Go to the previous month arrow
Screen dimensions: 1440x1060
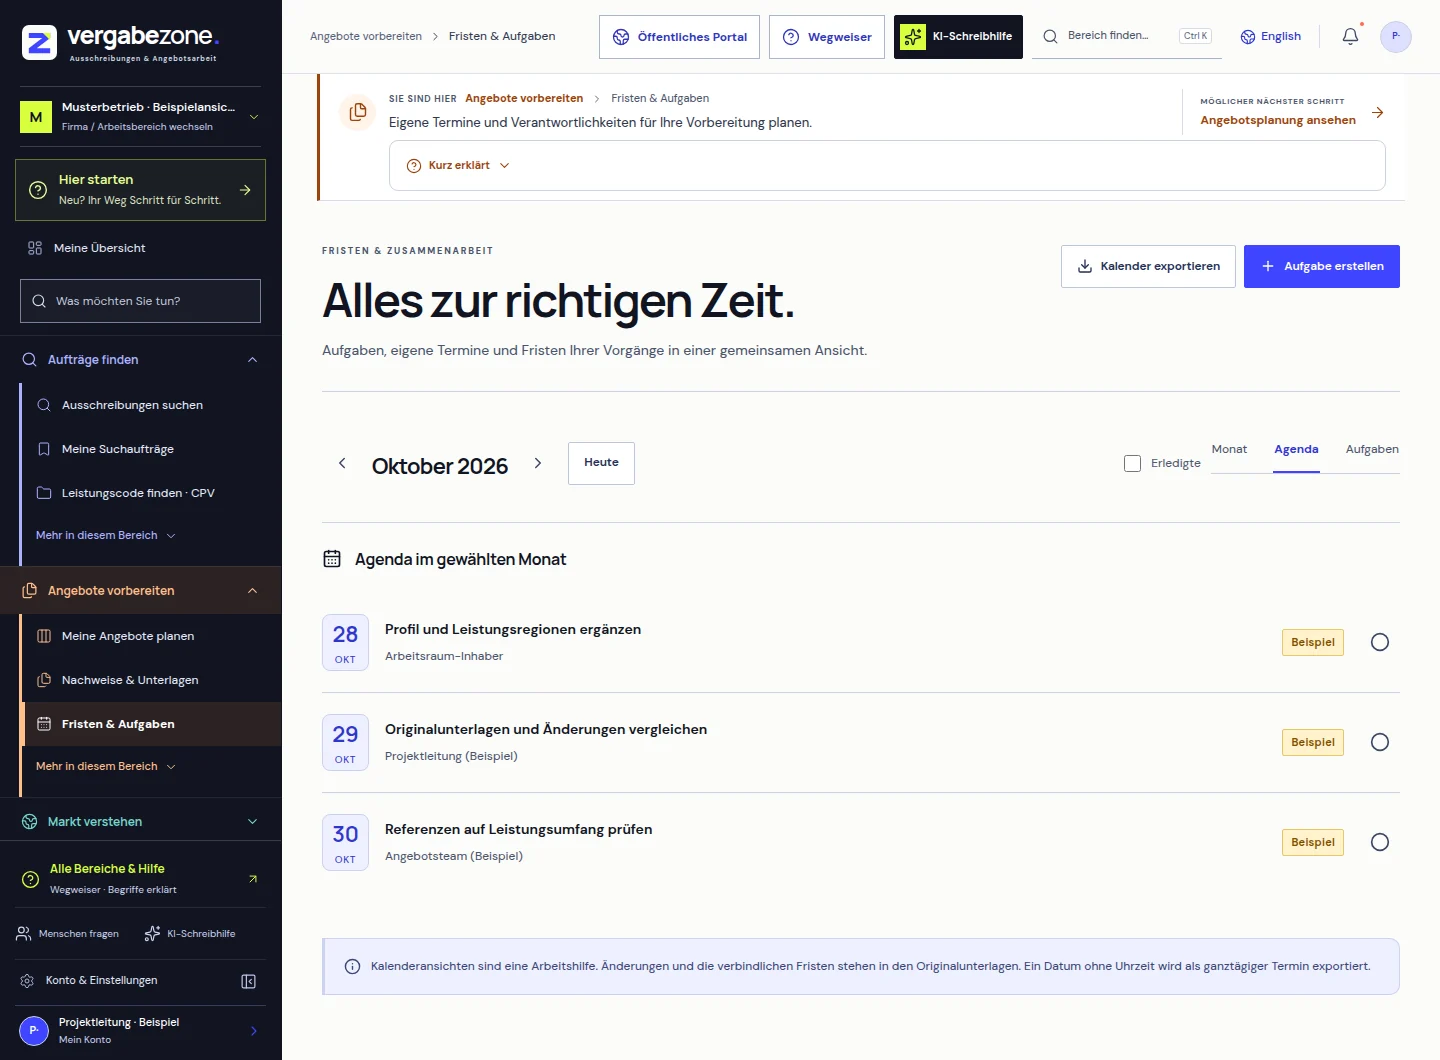click(342, 463)
